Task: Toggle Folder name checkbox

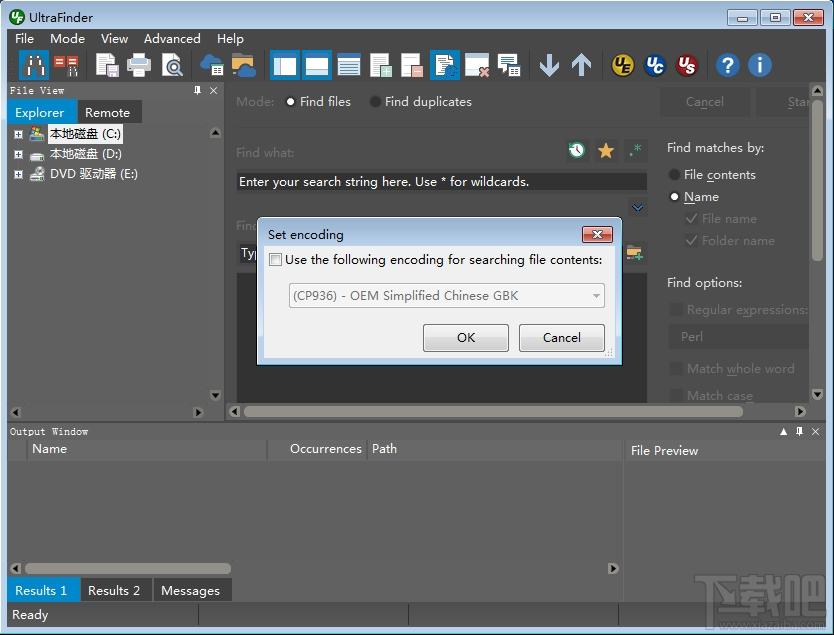Action: pyautogui.click(x=691, y=241)
